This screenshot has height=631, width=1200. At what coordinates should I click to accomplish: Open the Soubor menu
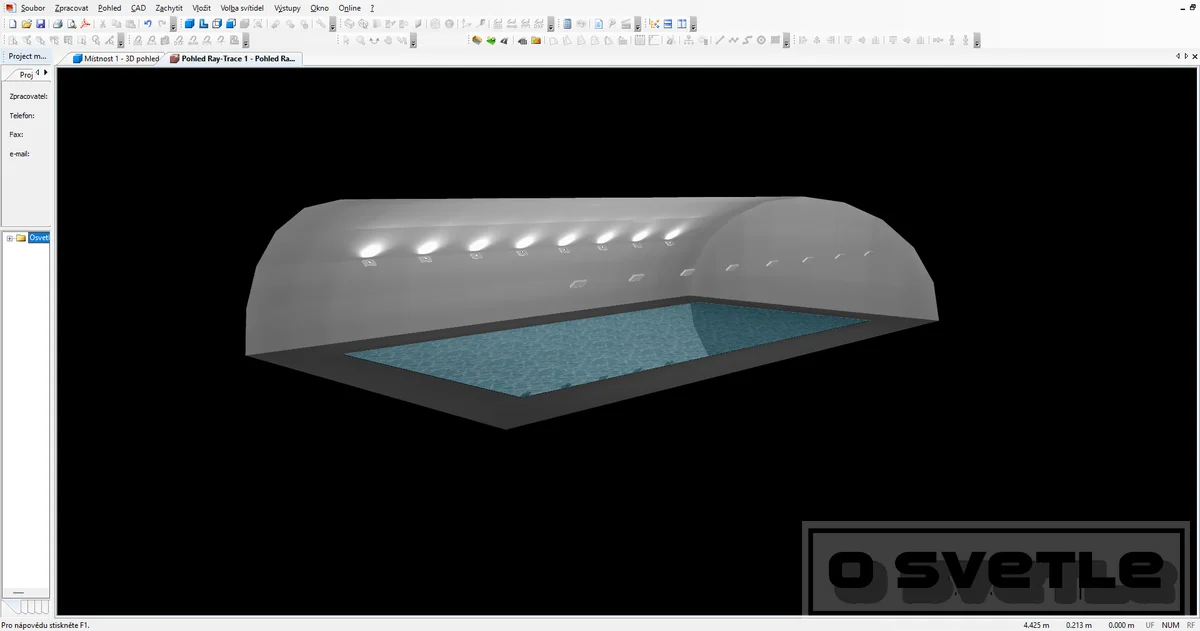33,8
